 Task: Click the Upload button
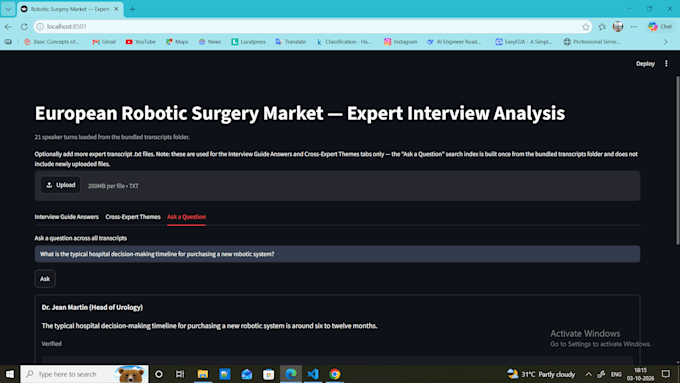tap(60, 185)
